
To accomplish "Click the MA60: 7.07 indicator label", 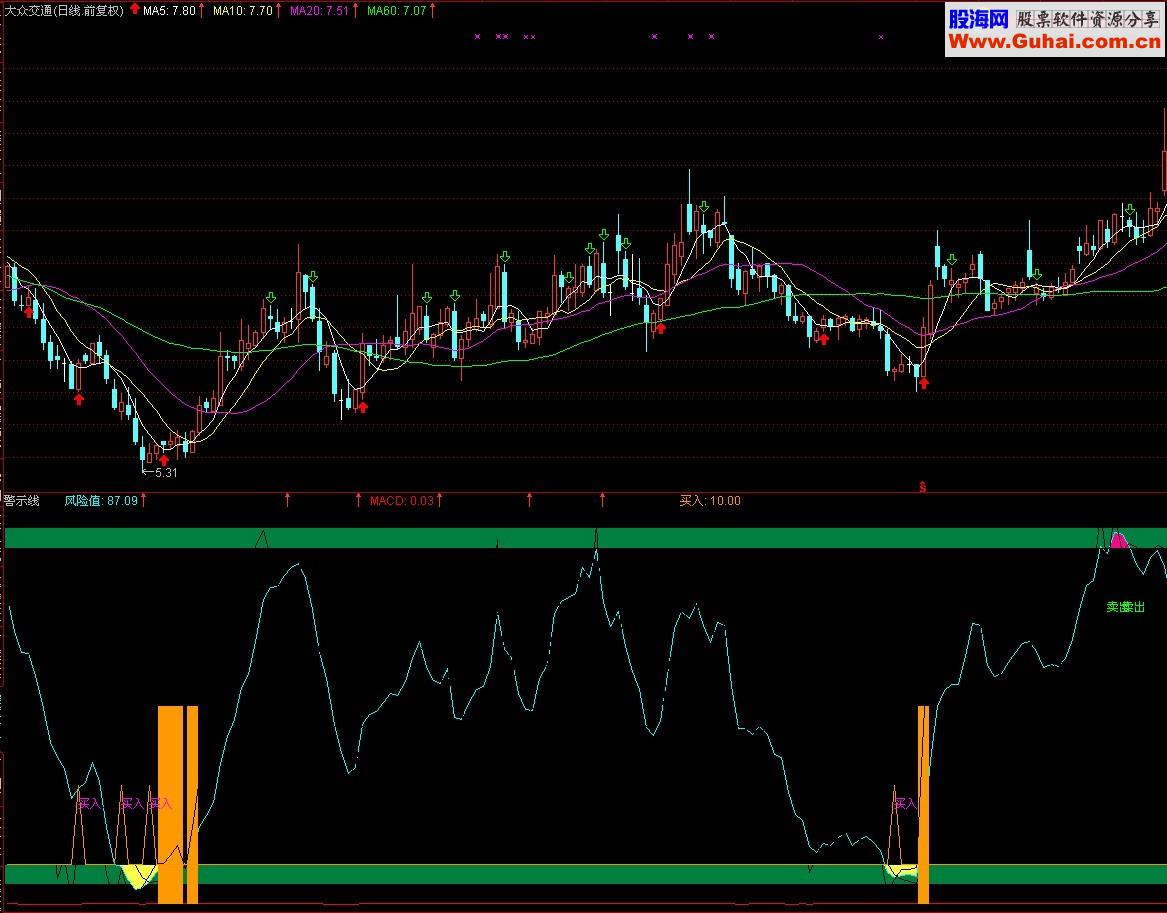I will point(397,10).
